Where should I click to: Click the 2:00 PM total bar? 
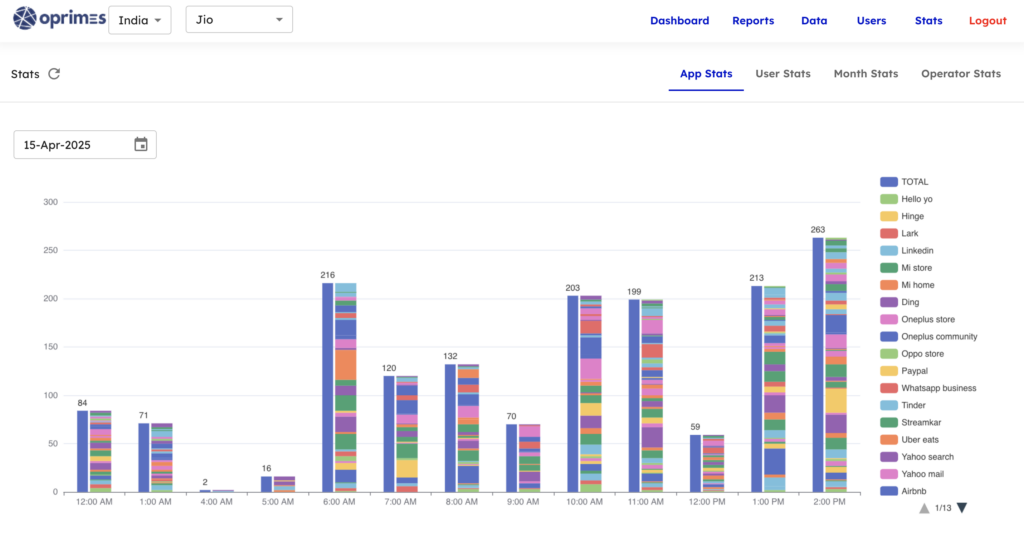pyautogui.click(x=818, y=365)
